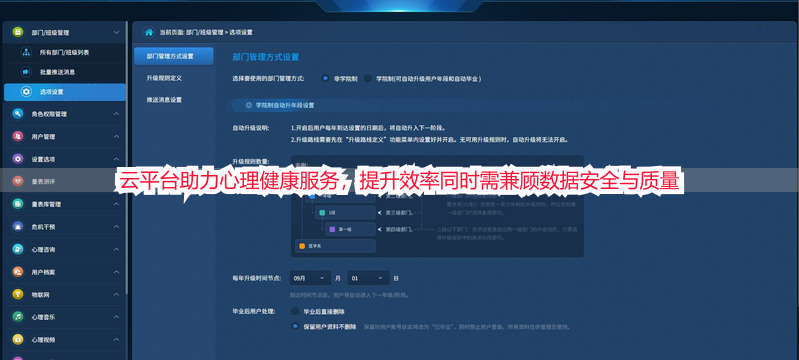Screen dimensions: 799x360
Task: Click the 批量推送消息 speaker icon
Action: click(x=25, y=72)
